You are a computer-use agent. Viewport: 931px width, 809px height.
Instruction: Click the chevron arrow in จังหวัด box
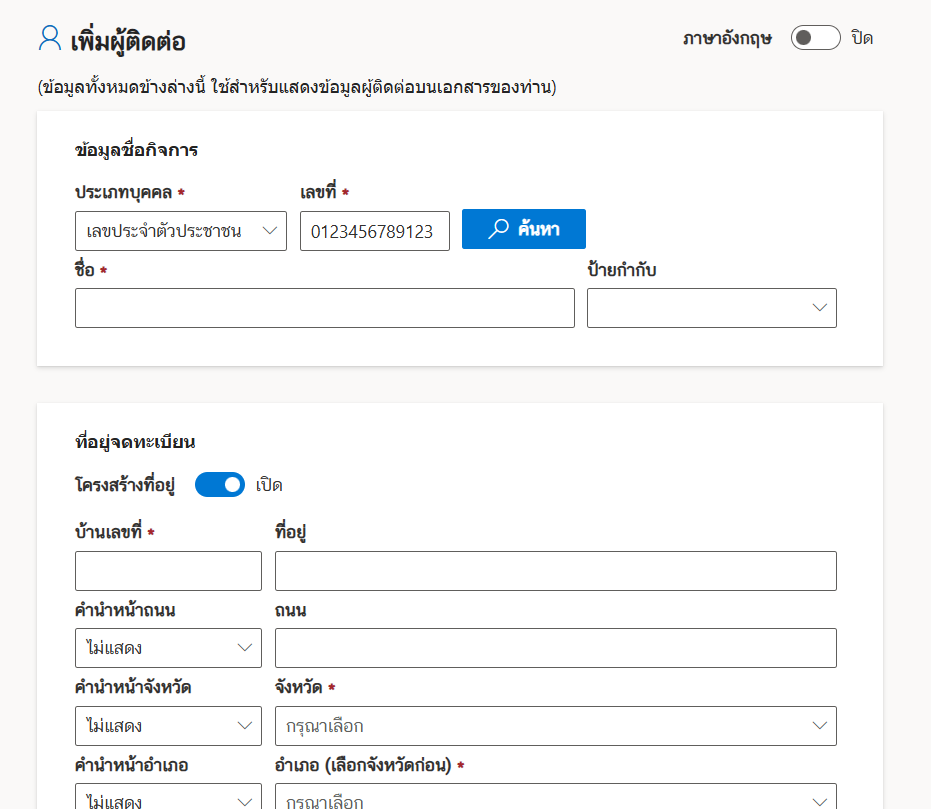click(819, 726)
